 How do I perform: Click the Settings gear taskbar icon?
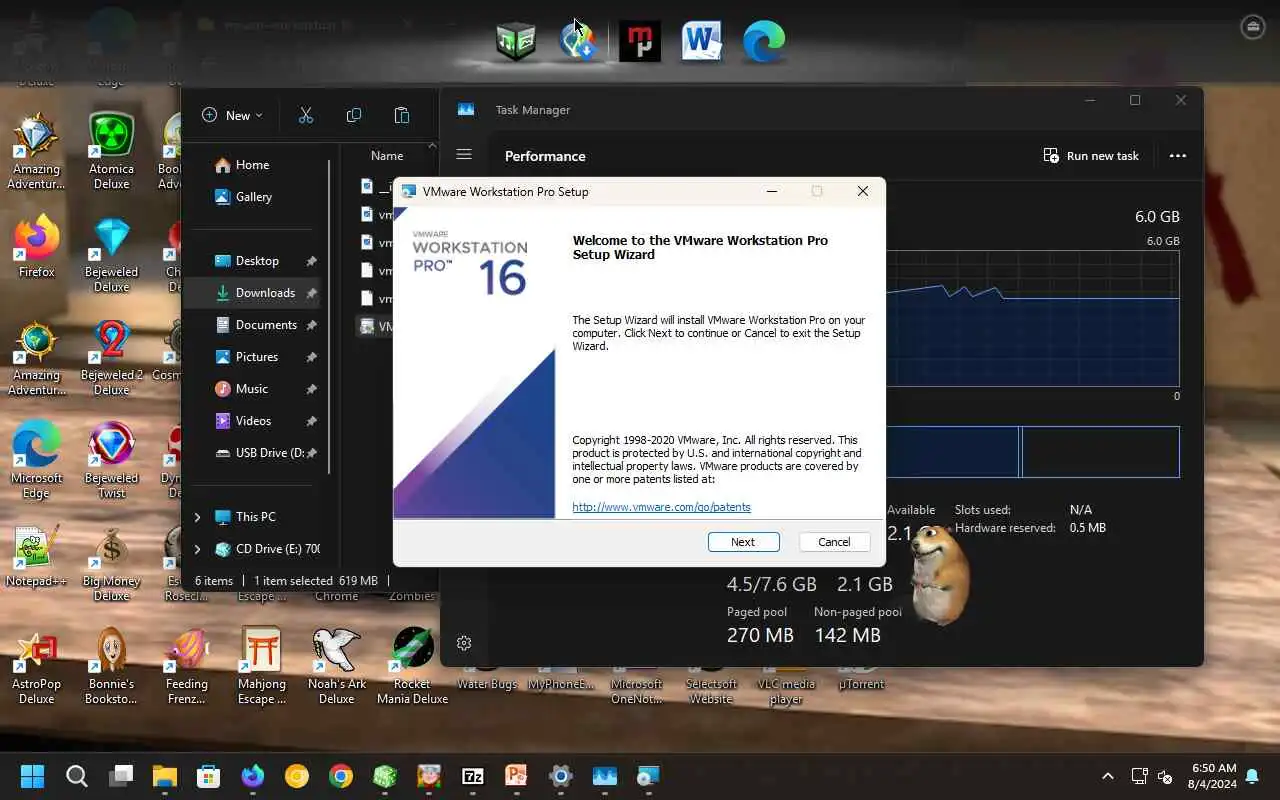[x=561, y=776]
